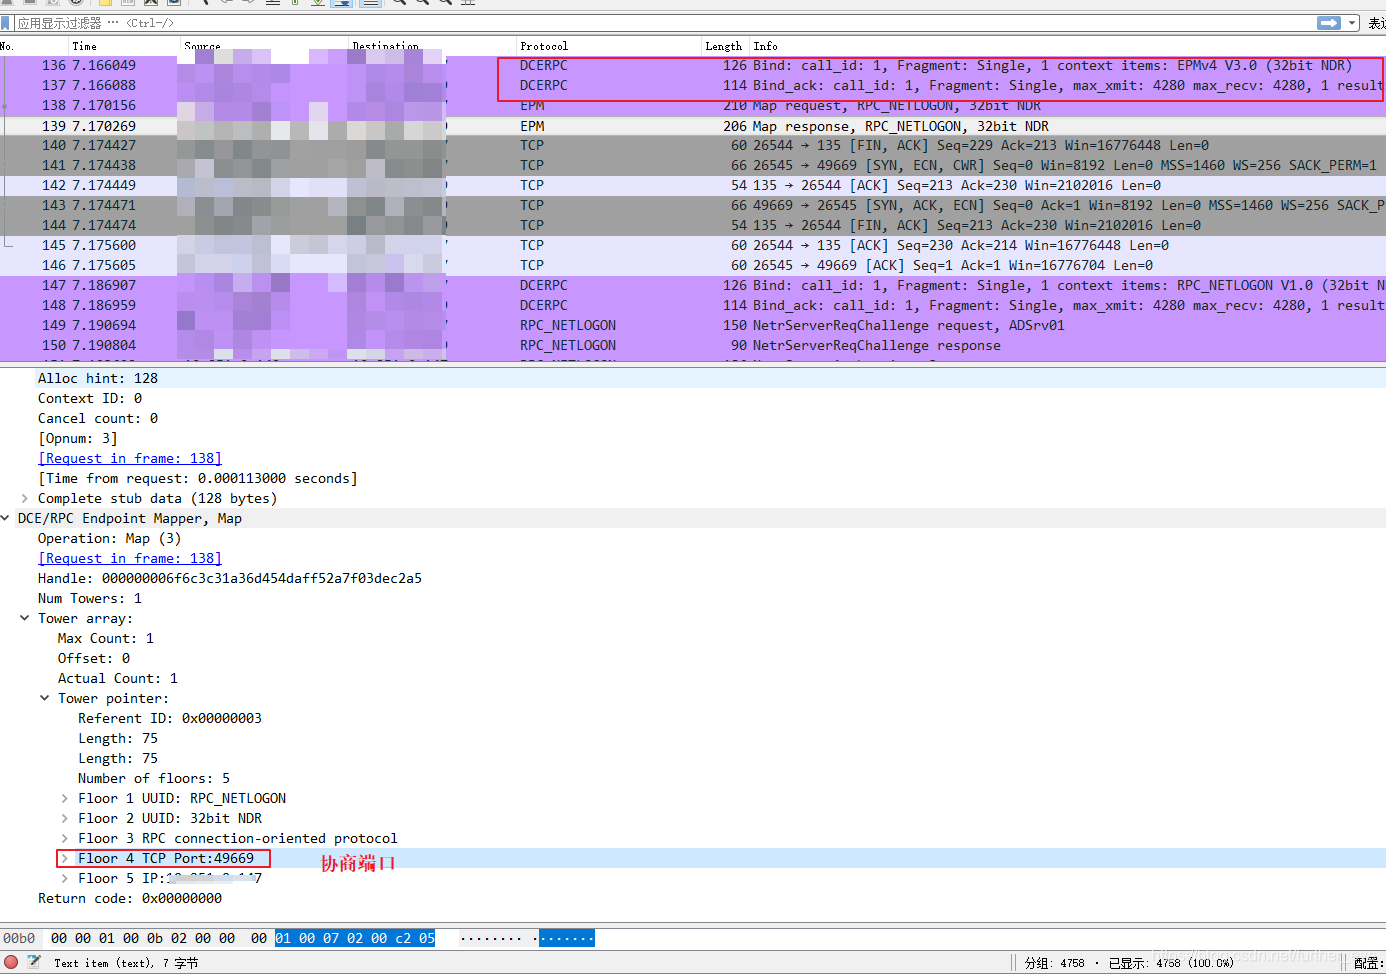Sort packets by the Time column header
Viewport: 1386px width, 974px height.
point(85,46)
